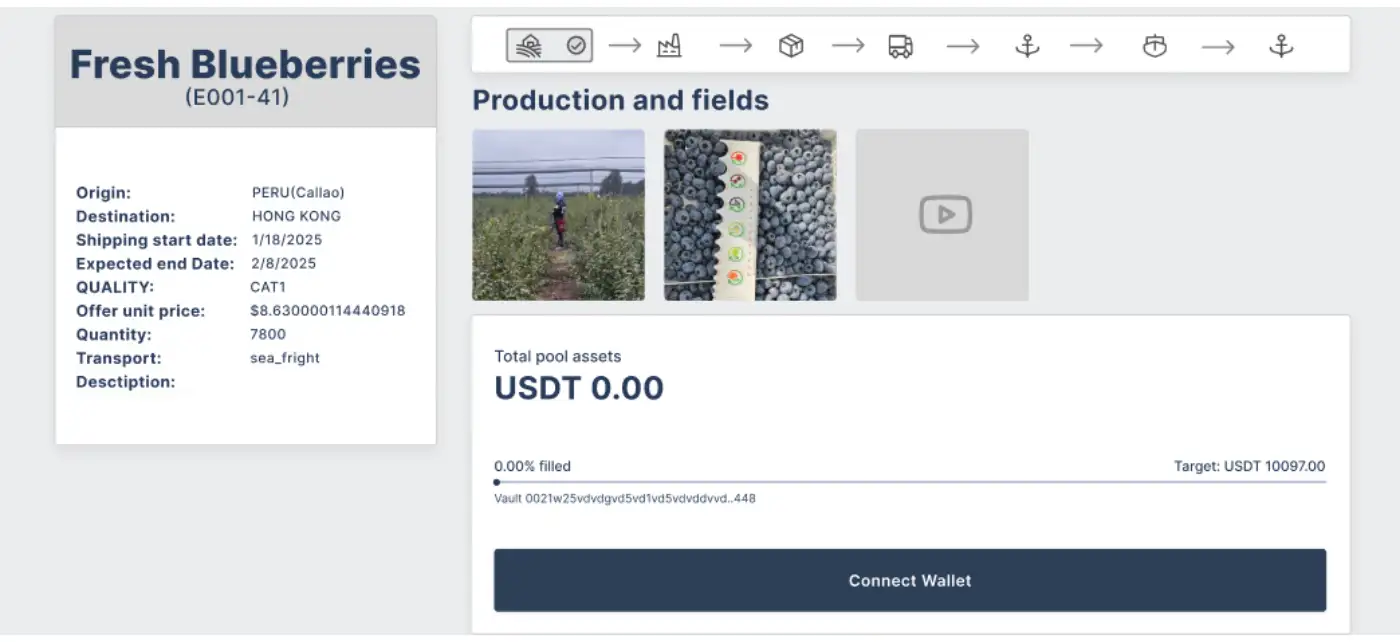Click the delivery truck stage icon

pos(900,46)
